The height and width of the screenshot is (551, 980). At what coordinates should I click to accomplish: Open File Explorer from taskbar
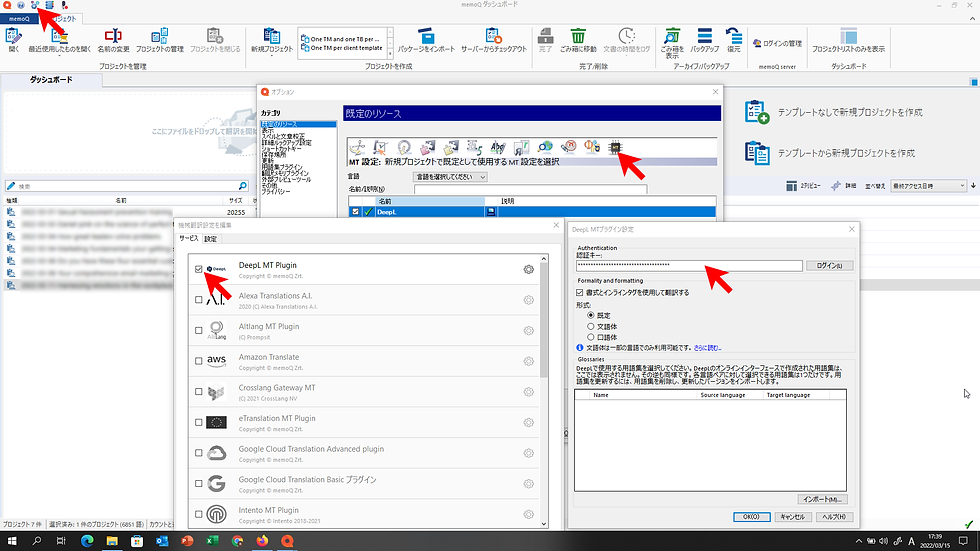tap(112, 541)
